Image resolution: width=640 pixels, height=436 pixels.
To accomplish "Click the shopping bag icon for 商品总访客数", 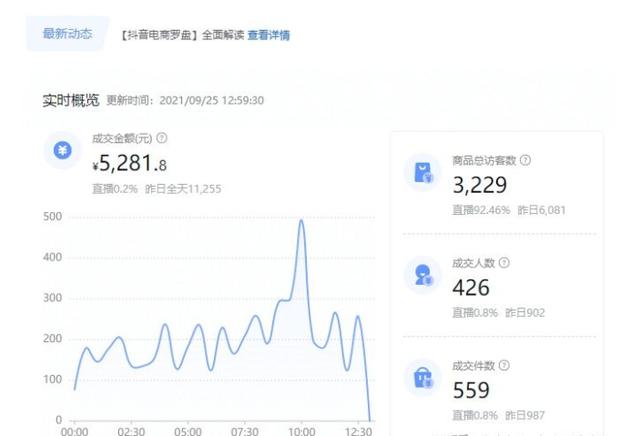I will 422,172.
